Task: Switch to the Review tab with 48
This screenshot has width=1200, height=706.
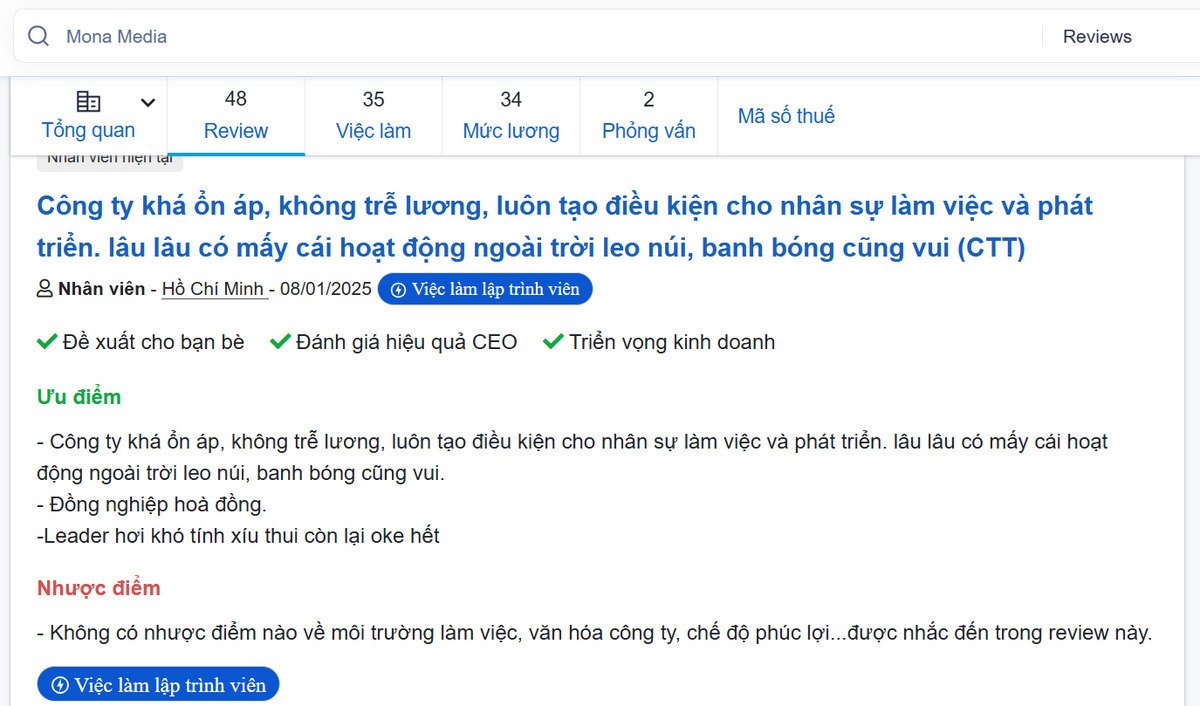Action: point(236,116)
